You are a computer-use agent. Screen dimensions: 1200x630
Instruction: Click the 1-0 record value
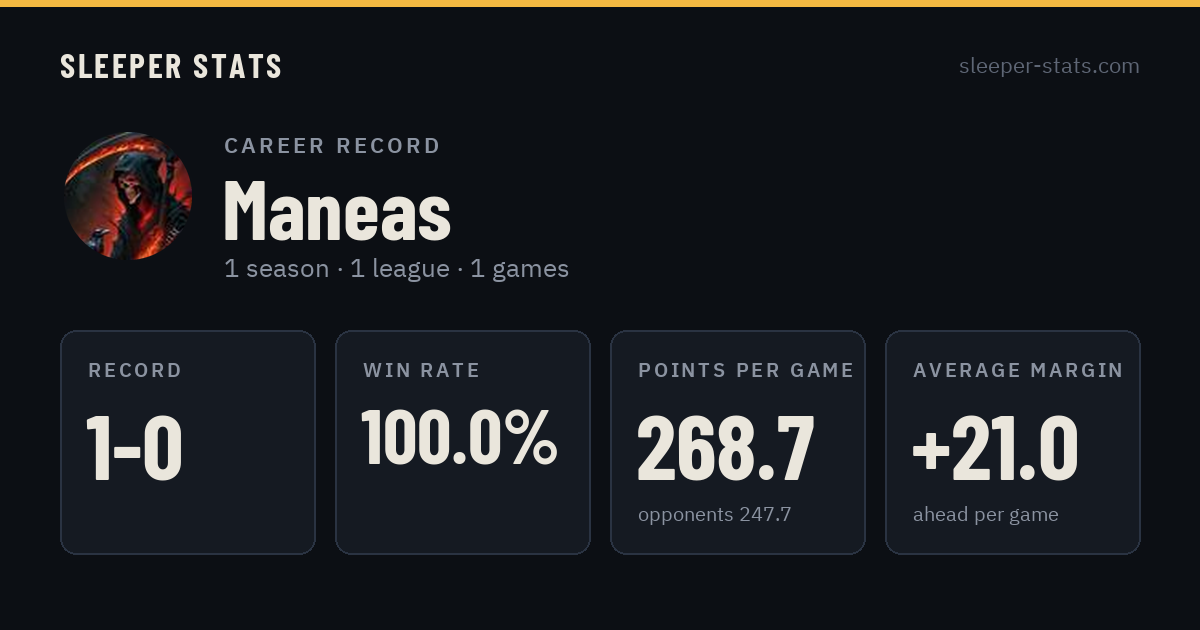coord(134,447)
